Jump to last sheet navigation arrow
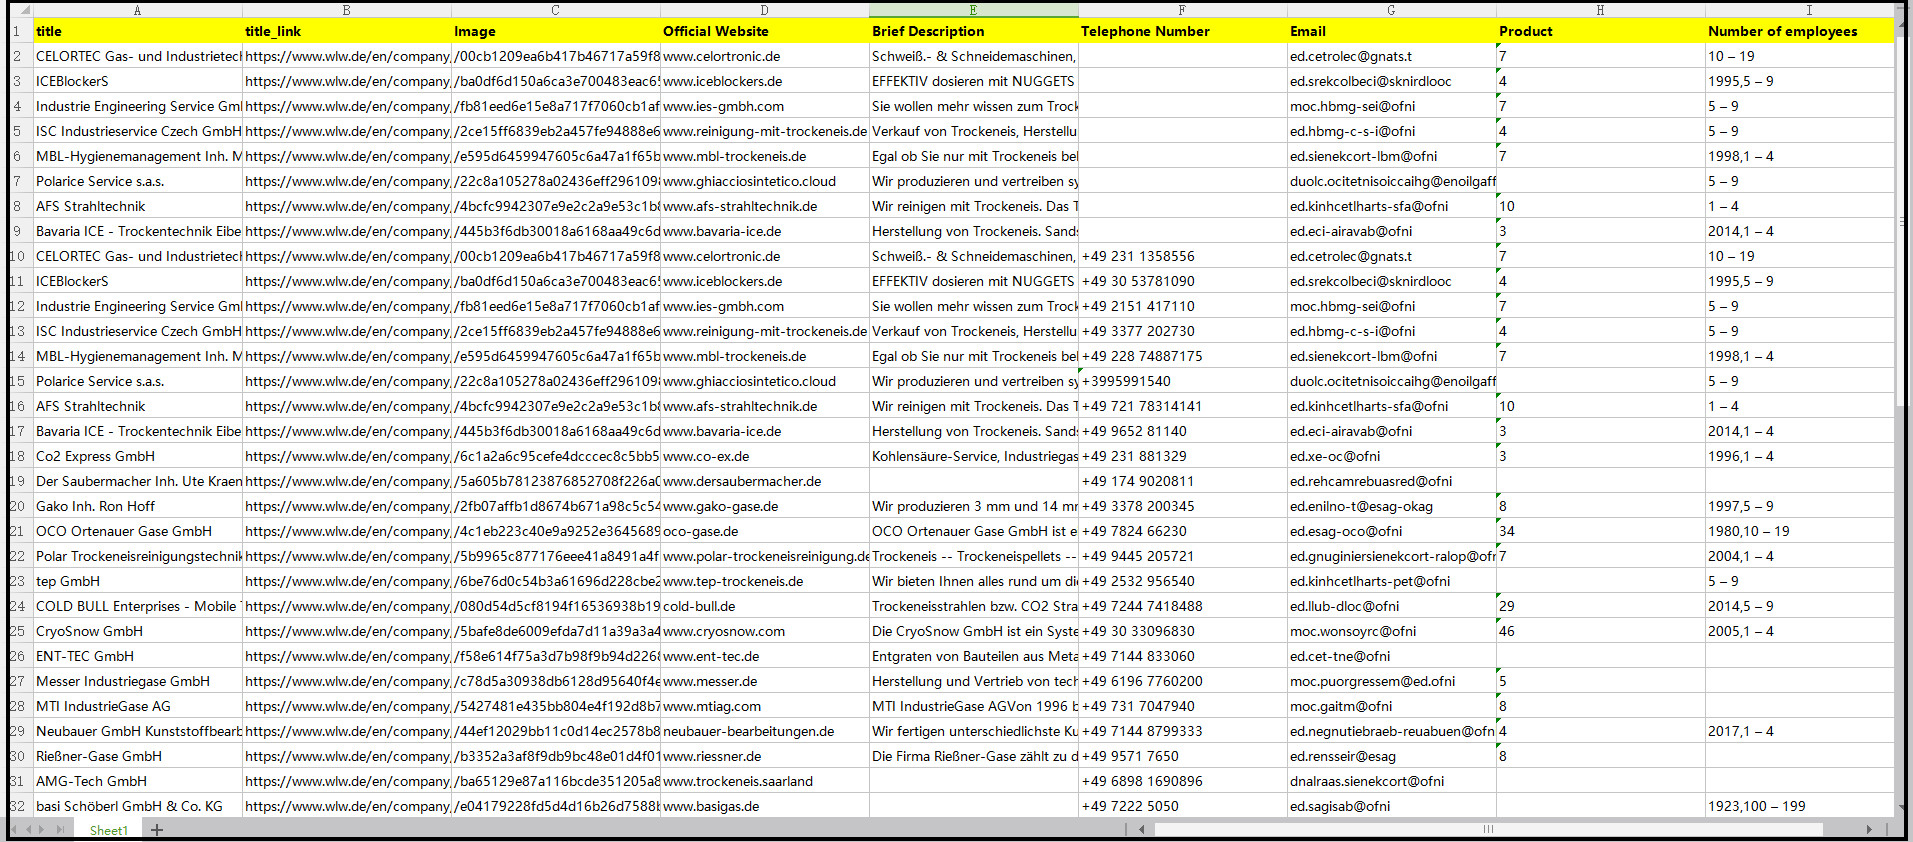 [60, 830]
